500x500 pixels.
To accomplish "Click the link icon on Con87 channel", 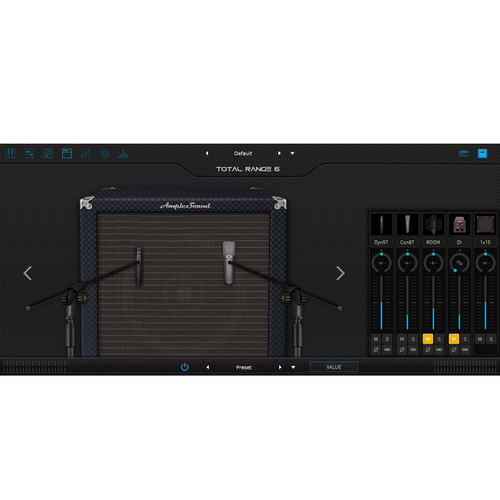I will click(x=413, y=350).
